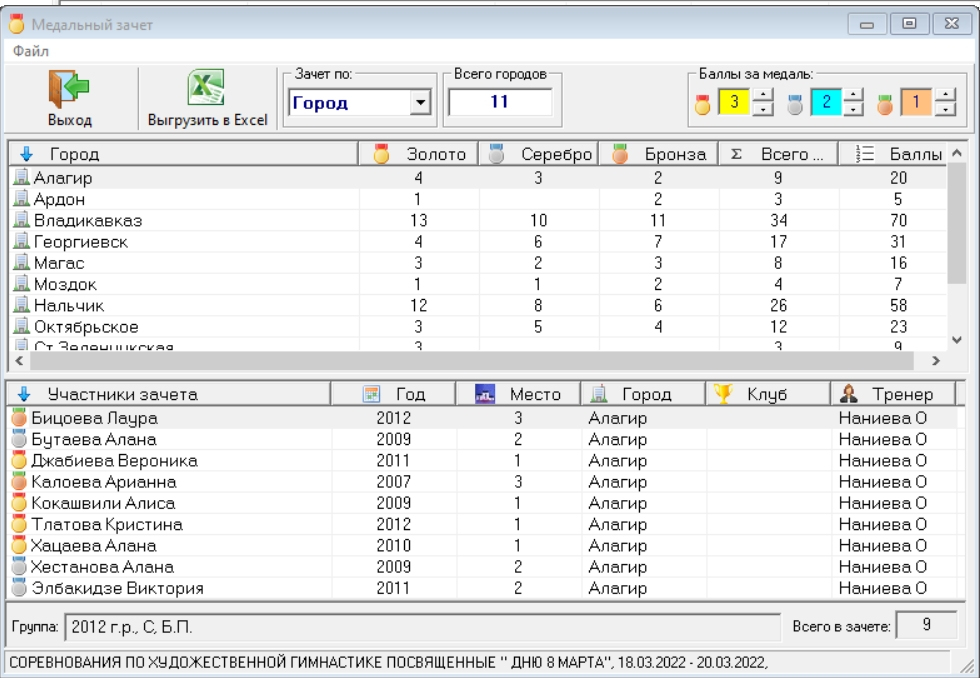Click the trainer icon in Тренер column header
The image size is (980, 678).
click(847, 394)
